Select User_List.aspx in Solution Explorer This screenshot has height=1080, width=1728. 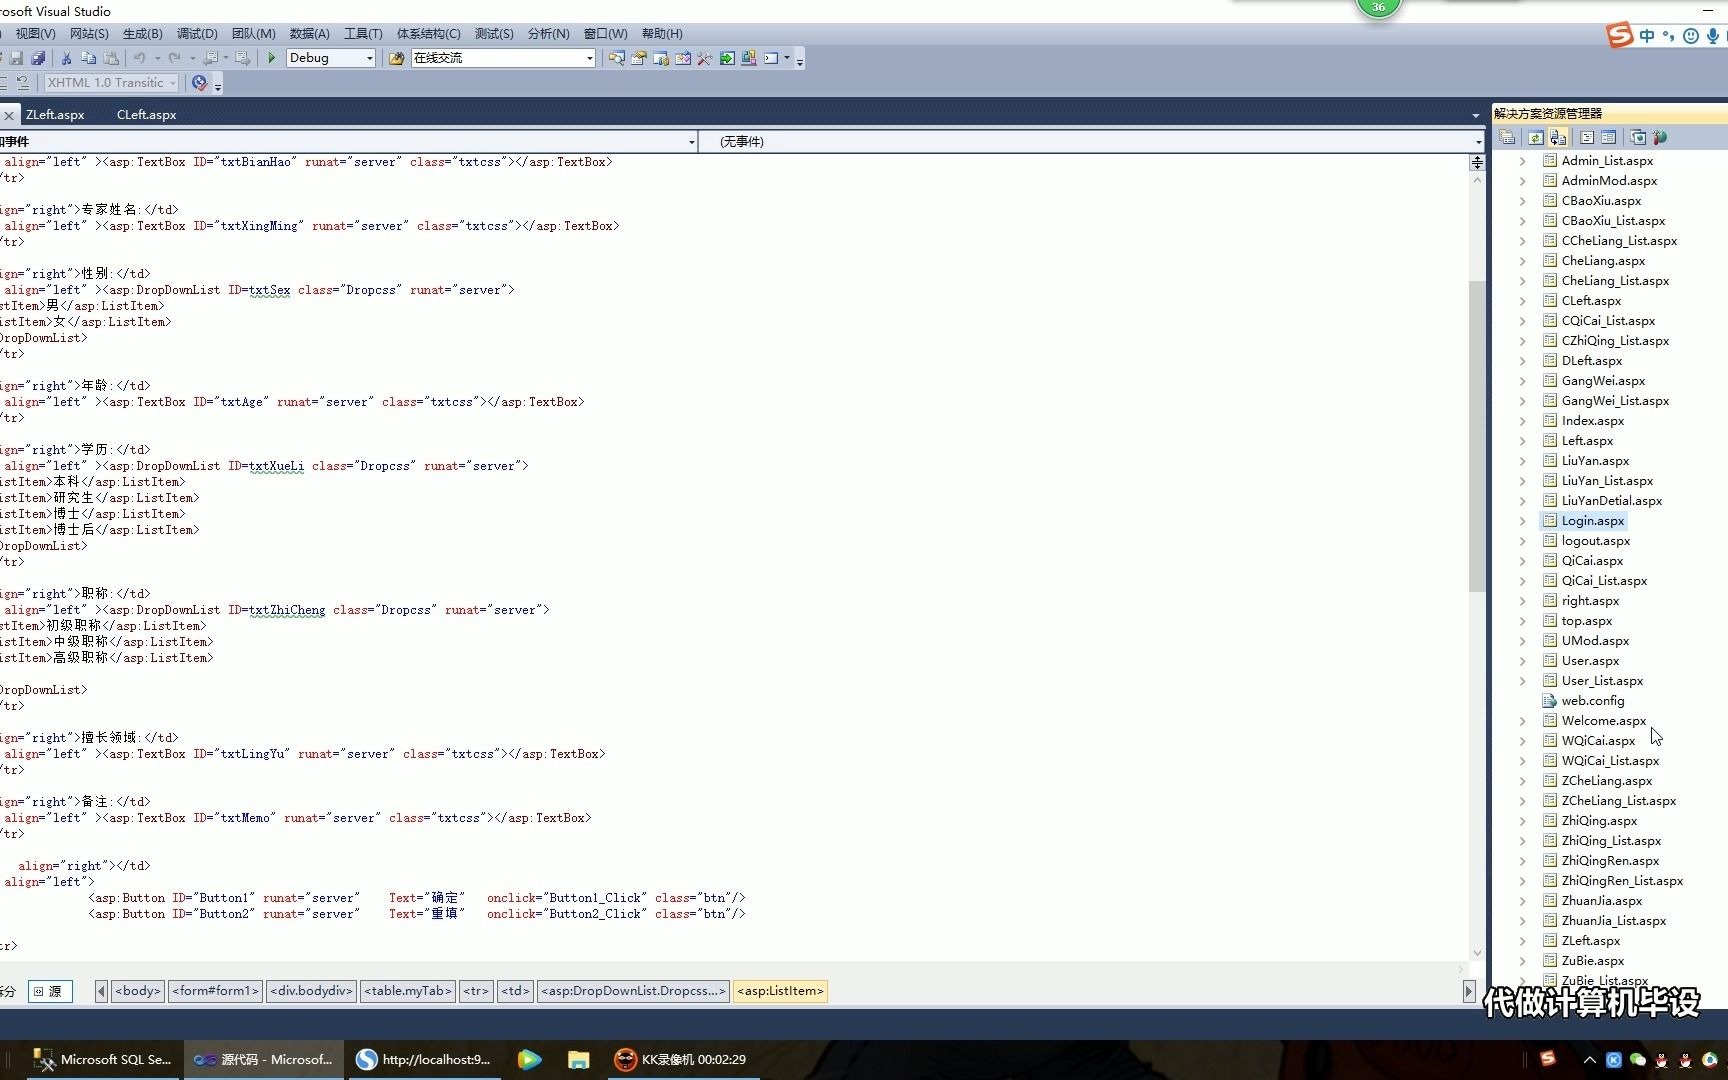pyautogui.click(x=1602, y=681)
